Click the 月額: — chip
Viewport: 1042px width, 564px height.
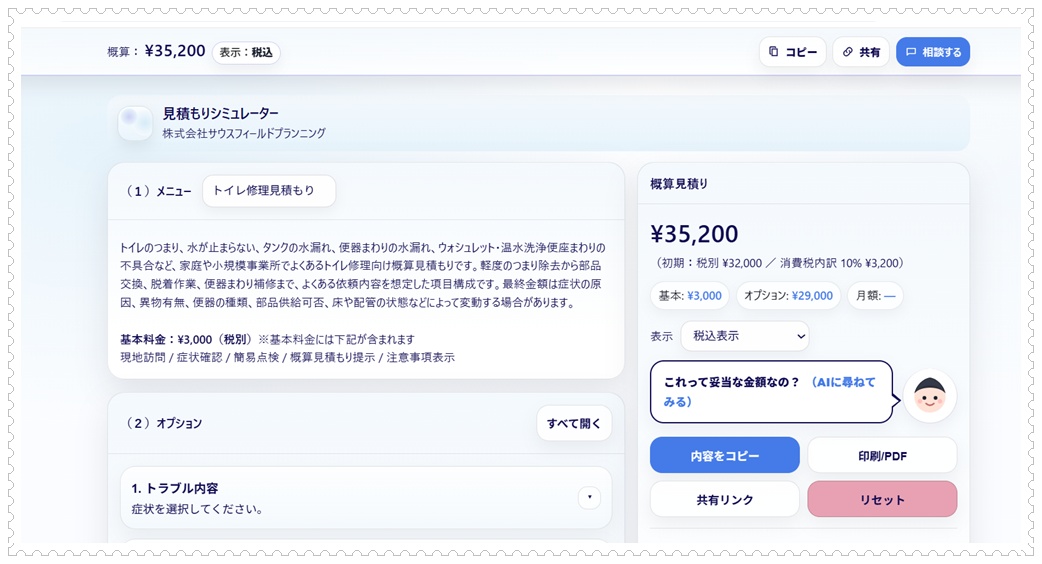click(875, 296)
